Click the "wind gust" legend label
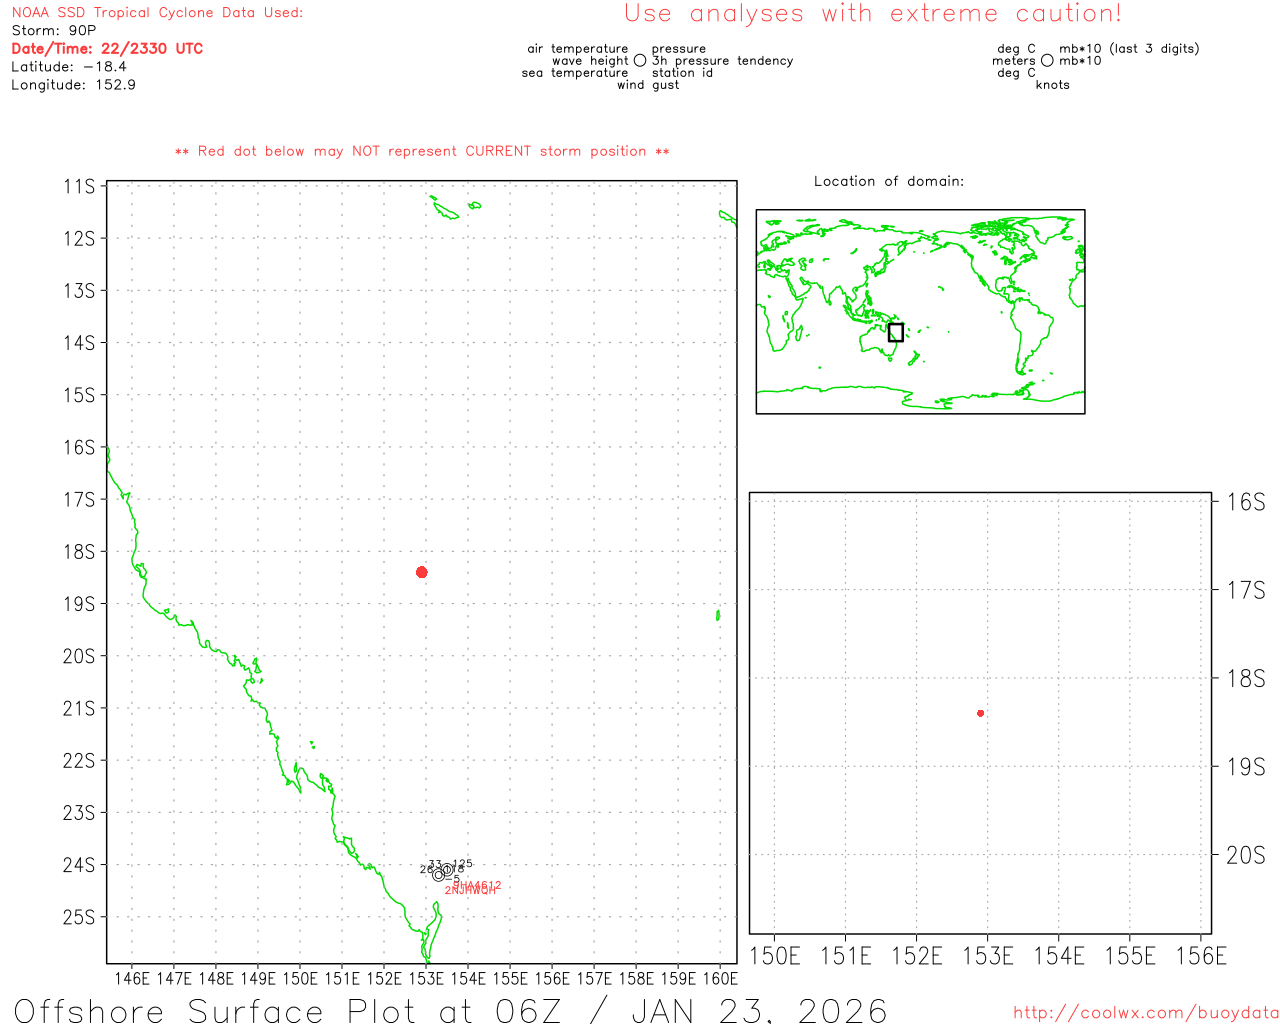 point(648,85)
